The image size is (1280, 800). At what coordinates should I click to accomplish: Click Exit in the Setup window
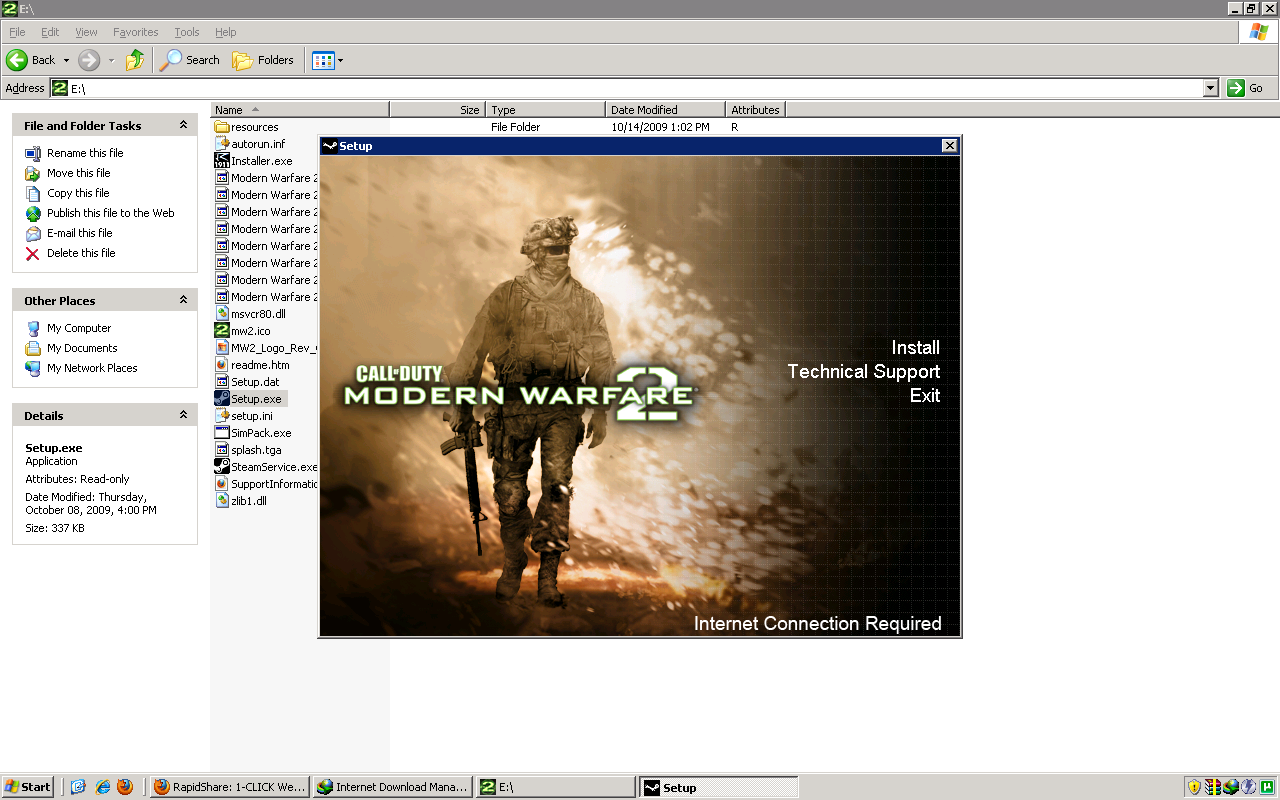point(925,396)
